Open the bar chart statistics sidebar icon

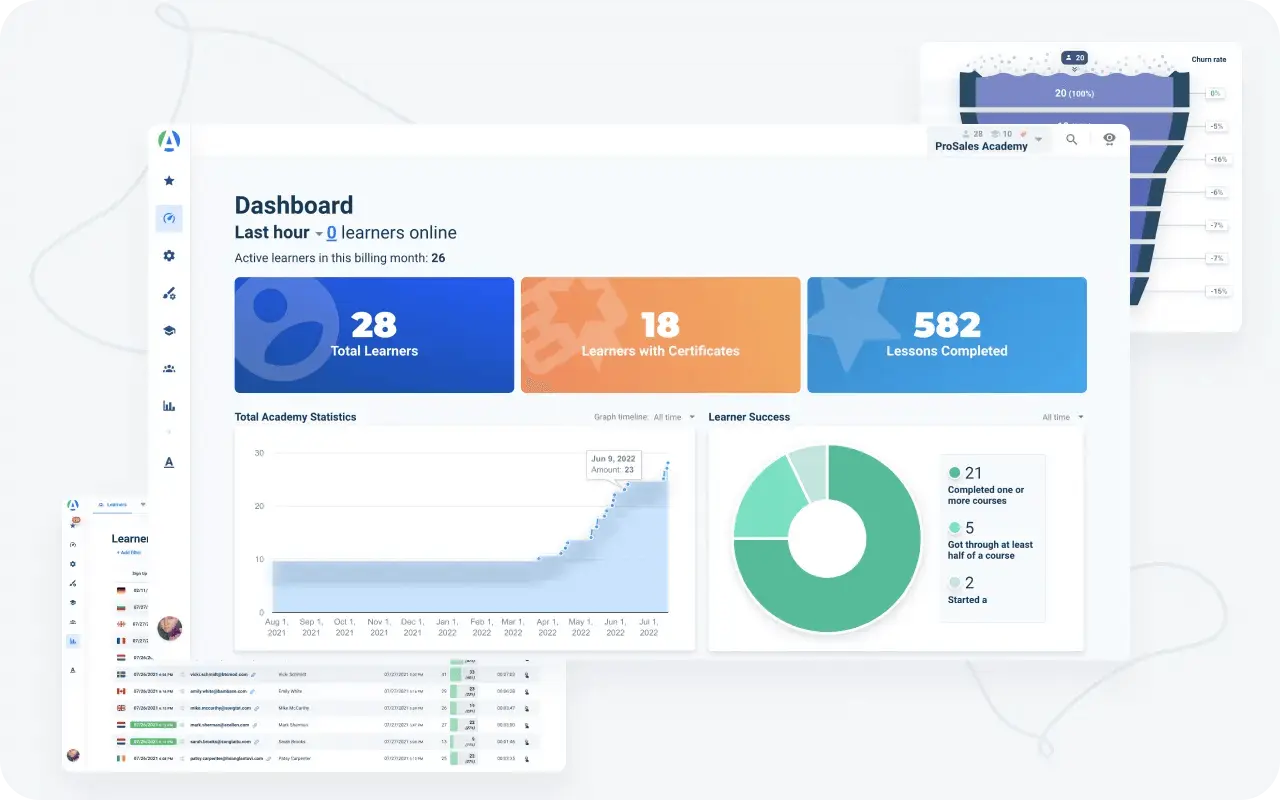(169, 406)
